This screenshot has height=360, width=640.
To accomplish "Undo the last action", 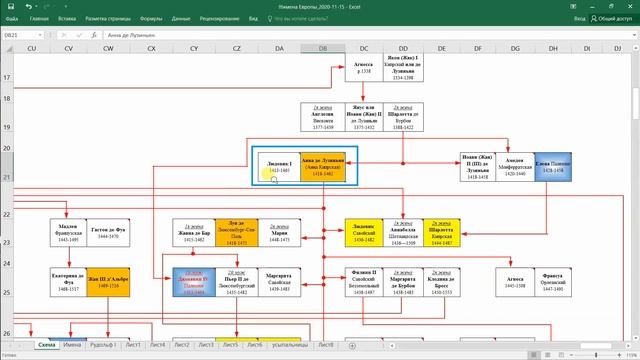I will (x=28, y=7).
